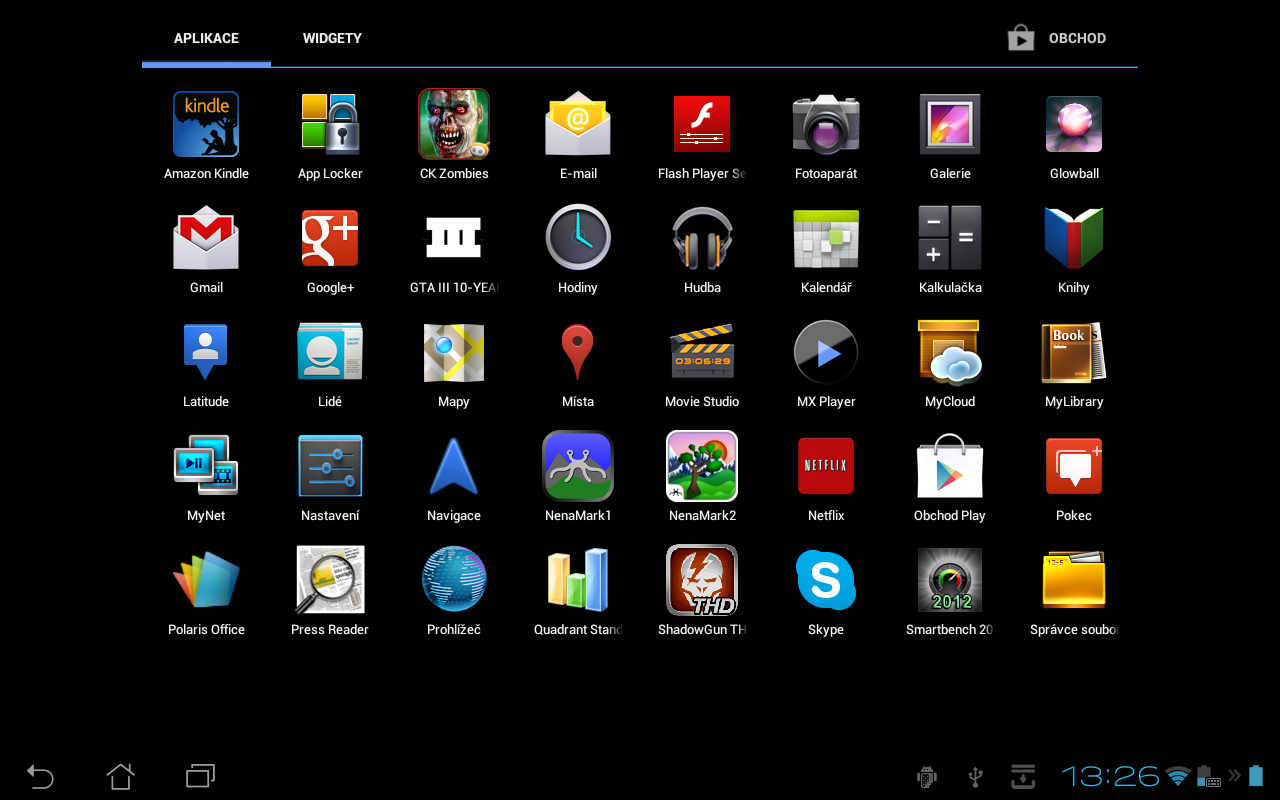Launch MyLibrary
This screenshot has width=1280, height=800.
(1074, 352)
